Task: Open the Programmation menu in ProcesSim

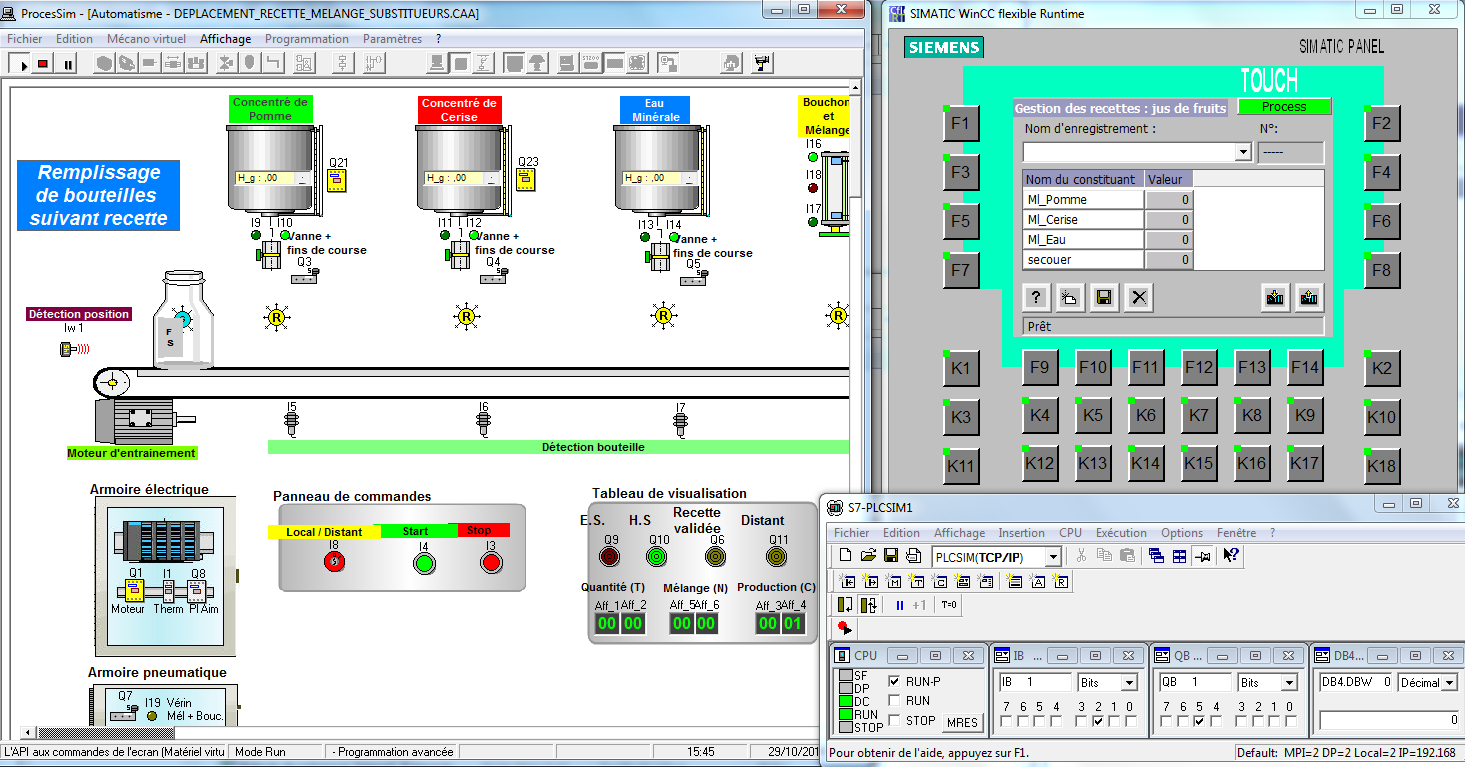Action: pyautogui.click(x=307, y=39)
